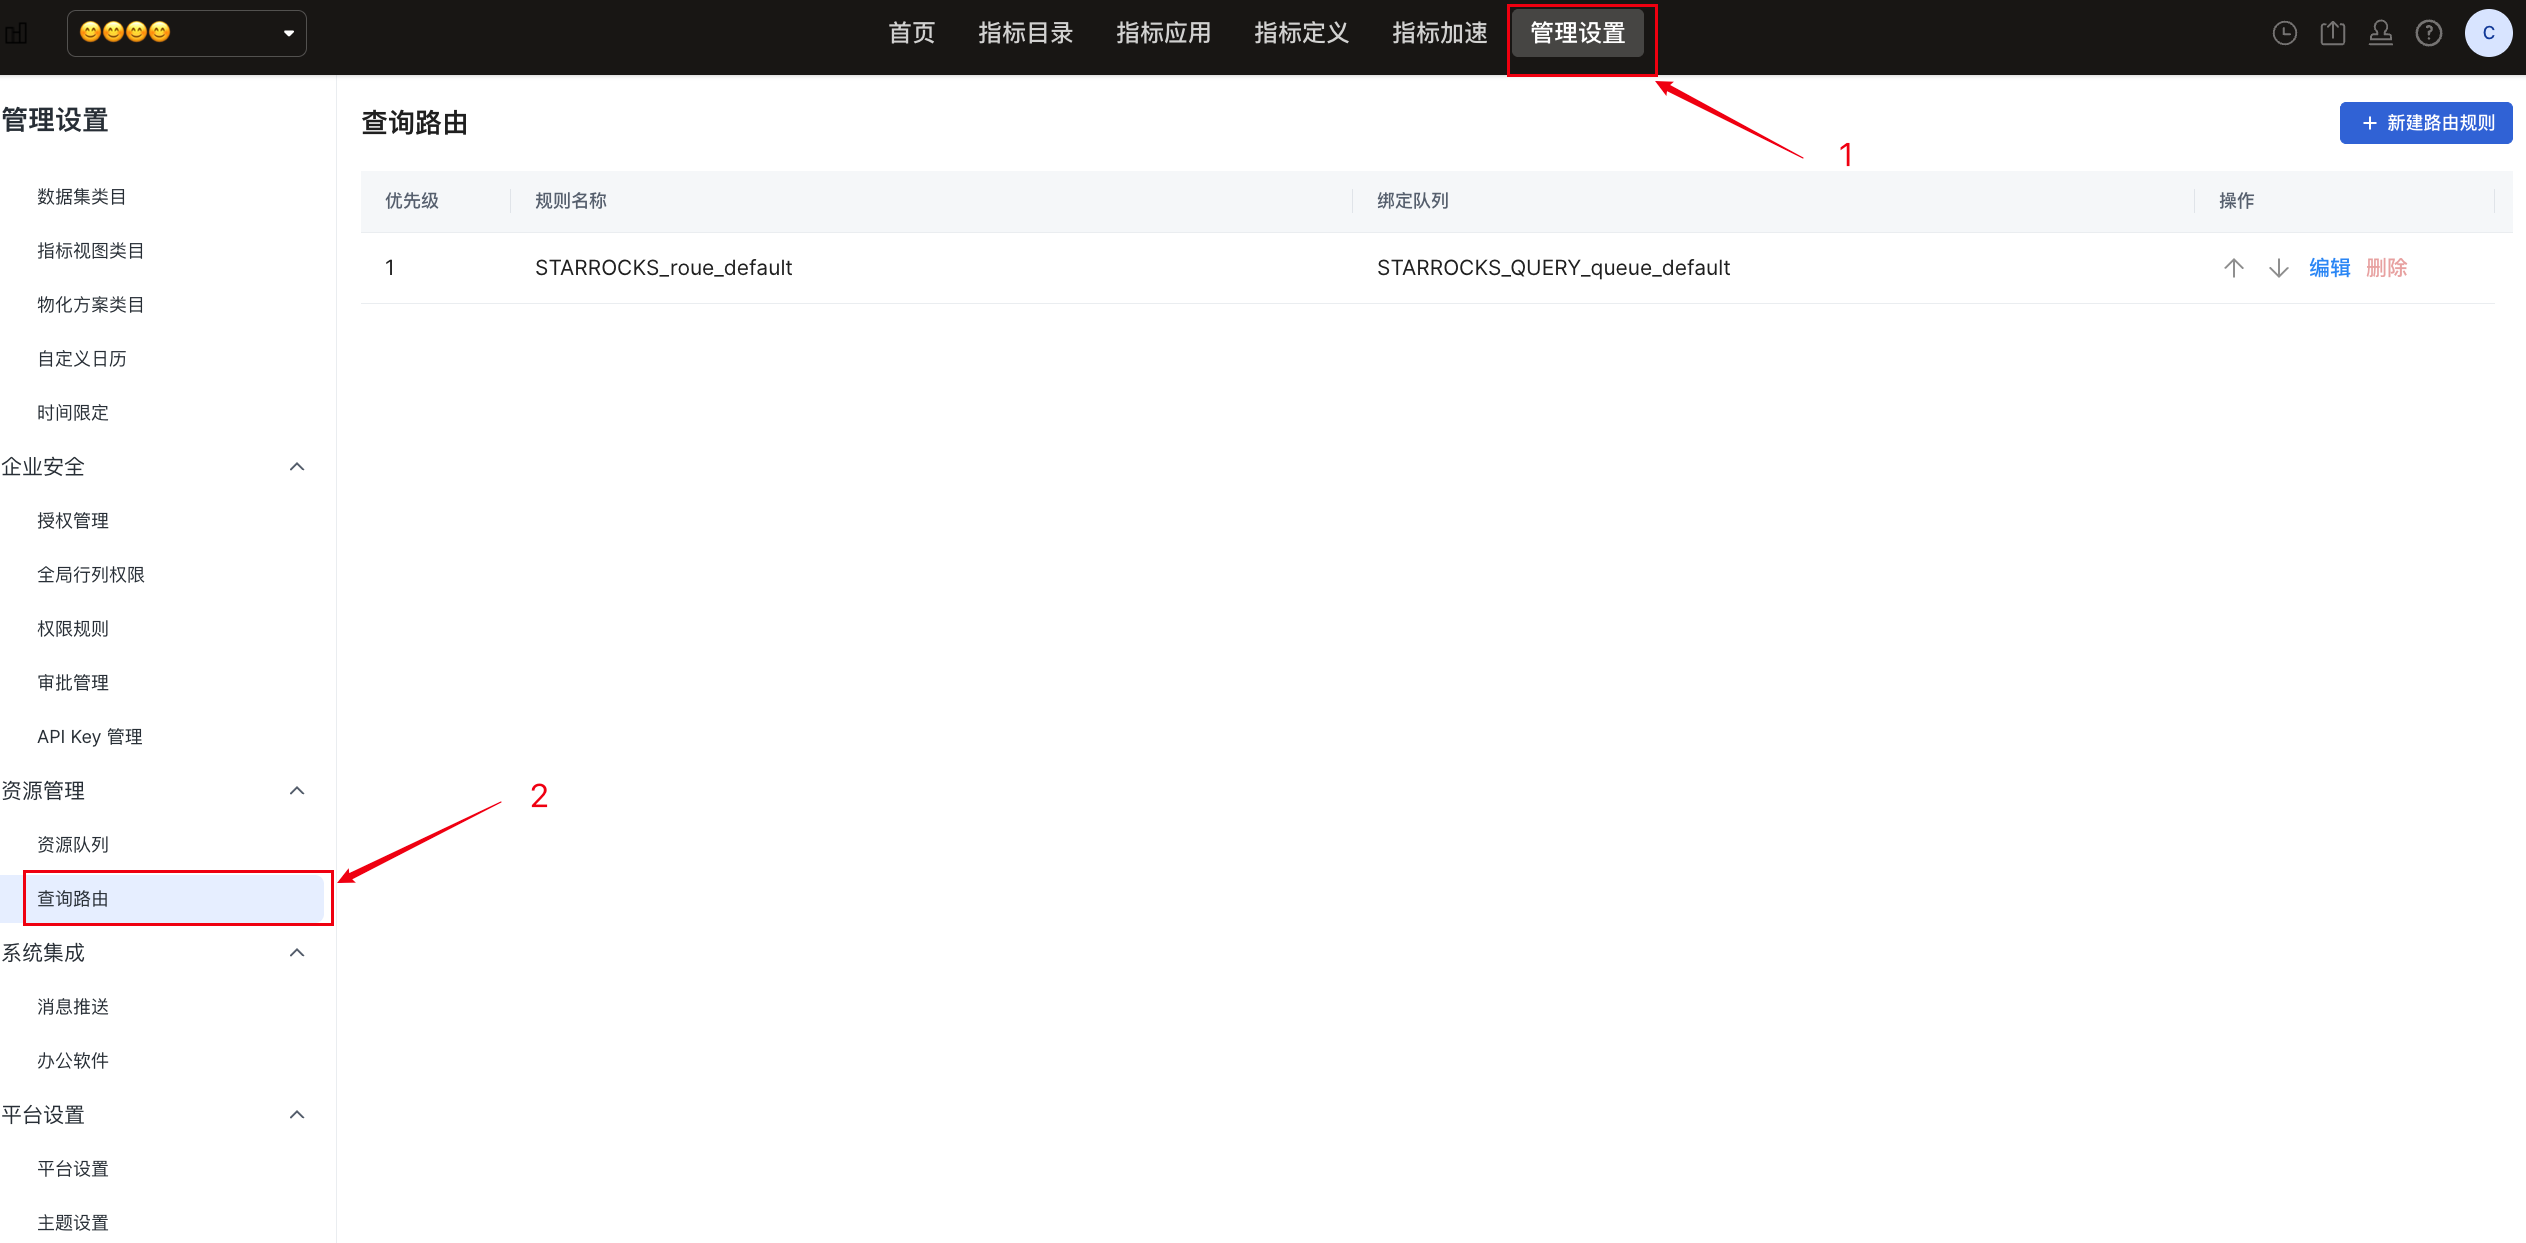
Task: Click 删除 link for the route rule
Action: point(2386,268)
